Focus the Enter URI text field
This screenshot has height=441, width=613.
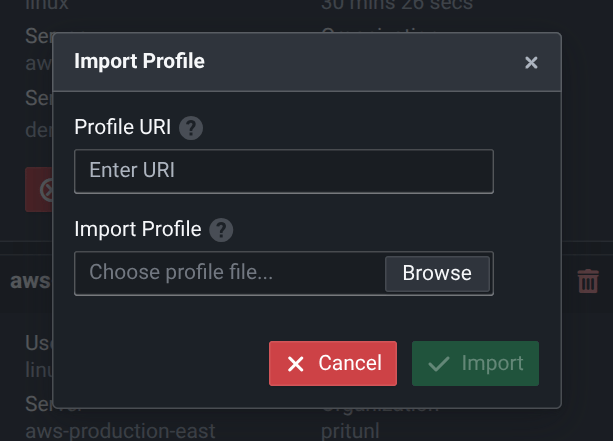click(283, 171)
